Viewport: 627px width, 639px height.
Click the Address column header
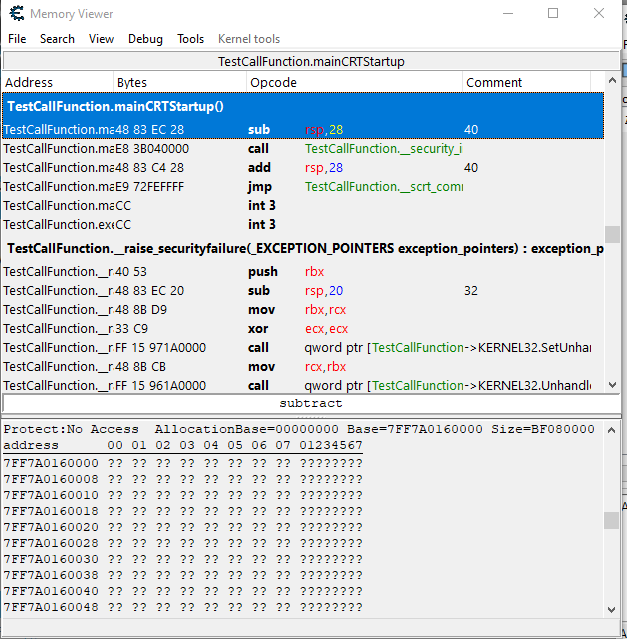click(57, 82)
